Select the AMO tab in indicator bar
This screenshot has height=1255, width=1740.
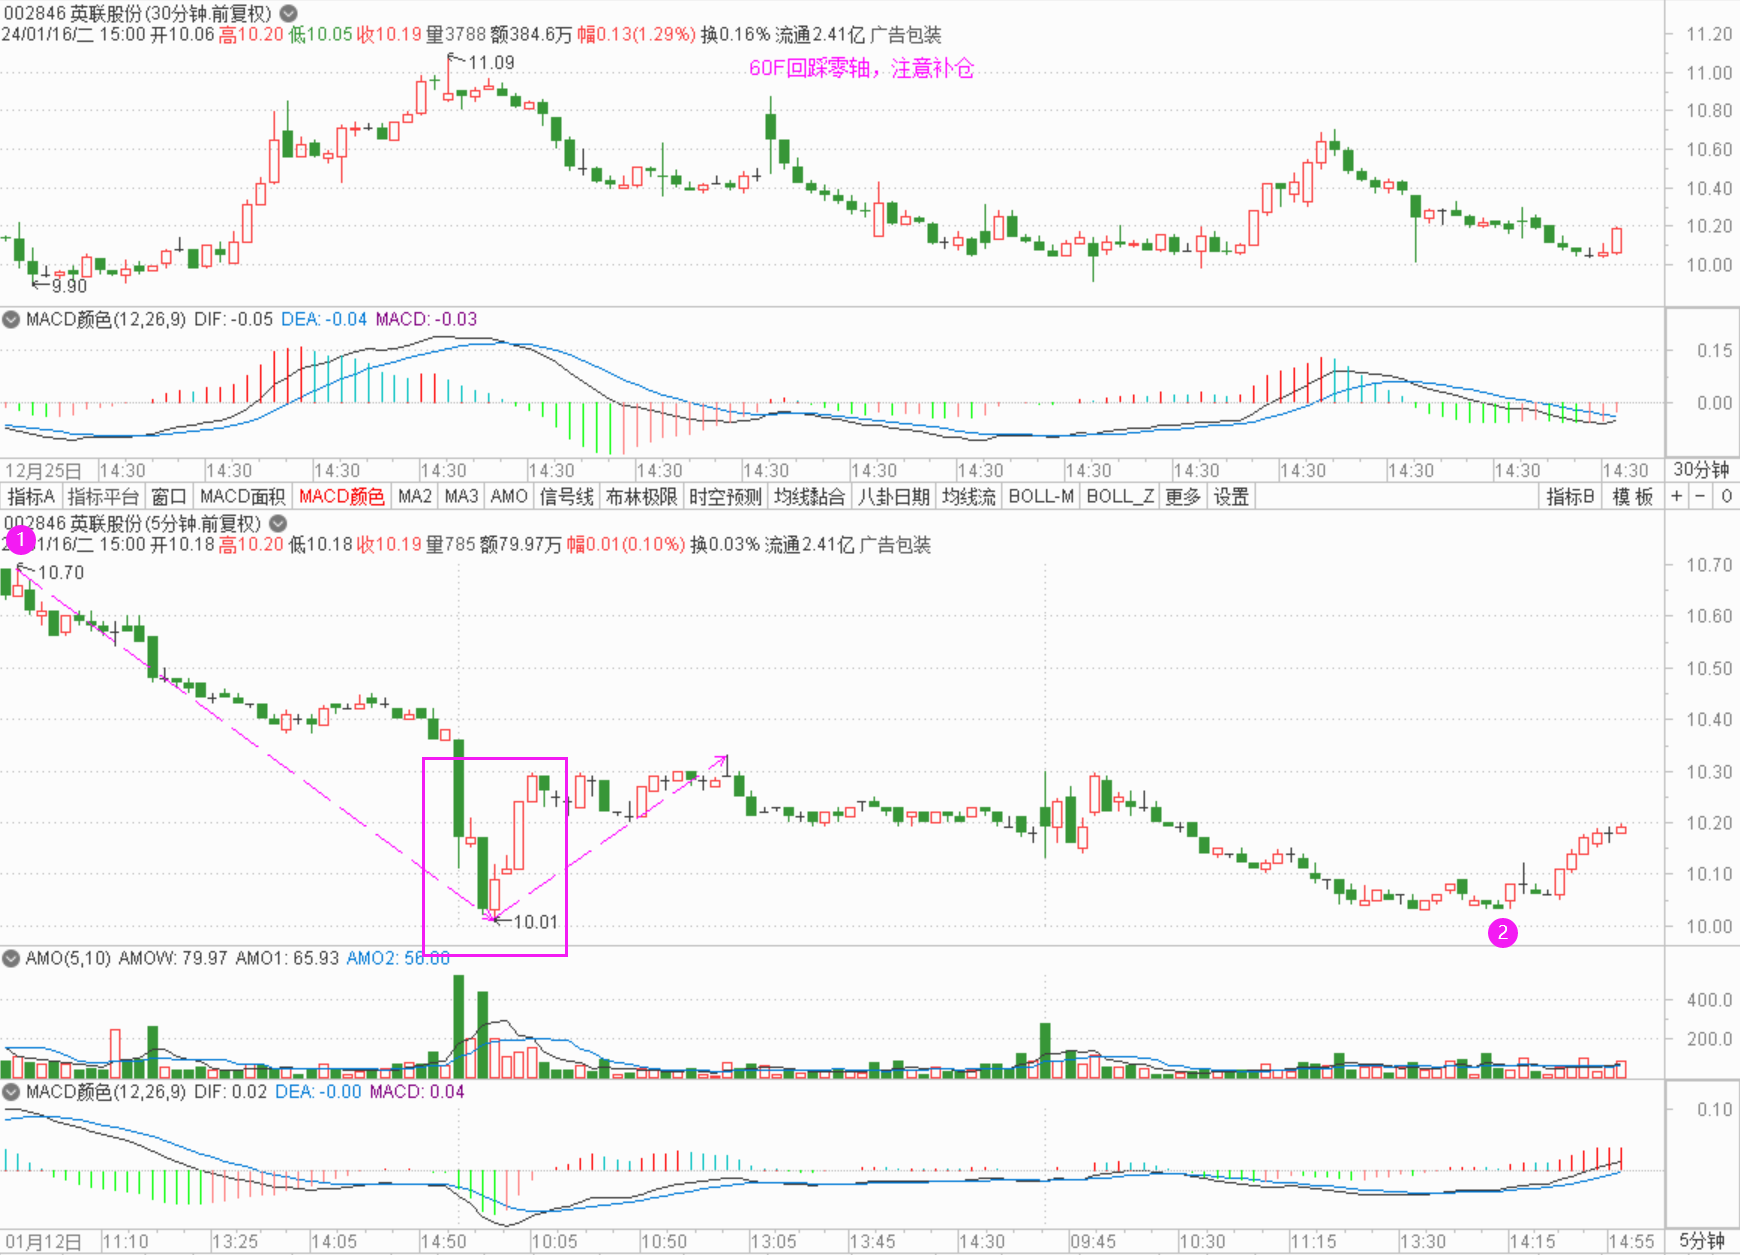(x=509, y=496)
